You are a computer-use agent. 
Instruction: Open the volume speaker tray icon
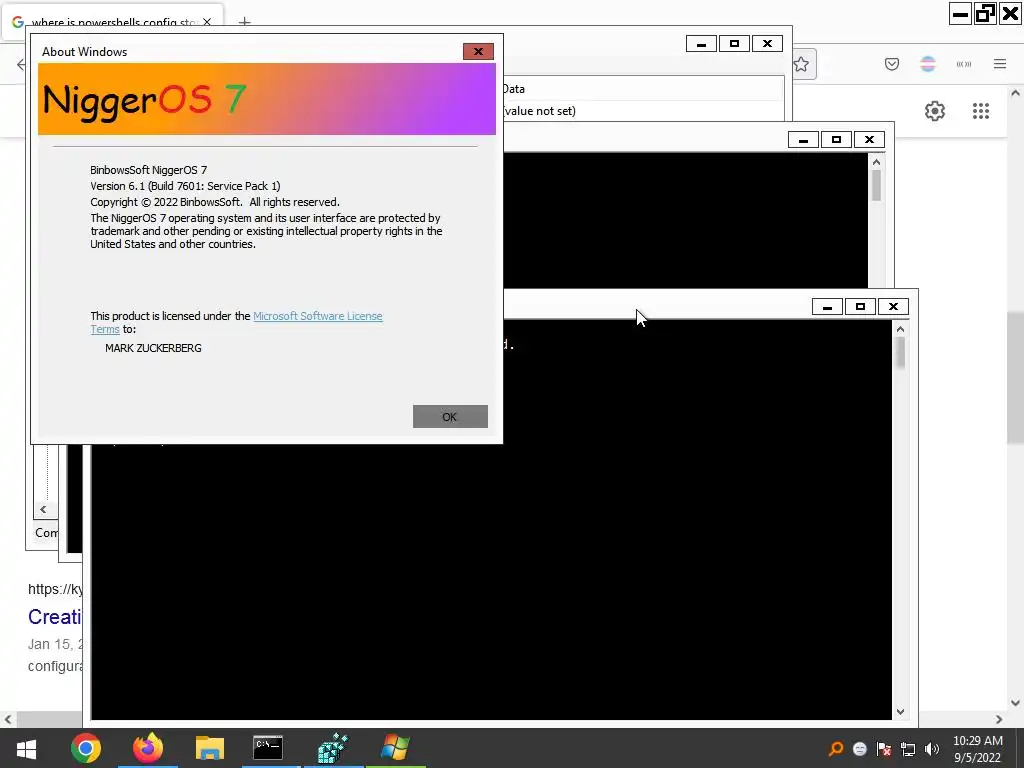[x=932, y=749]
